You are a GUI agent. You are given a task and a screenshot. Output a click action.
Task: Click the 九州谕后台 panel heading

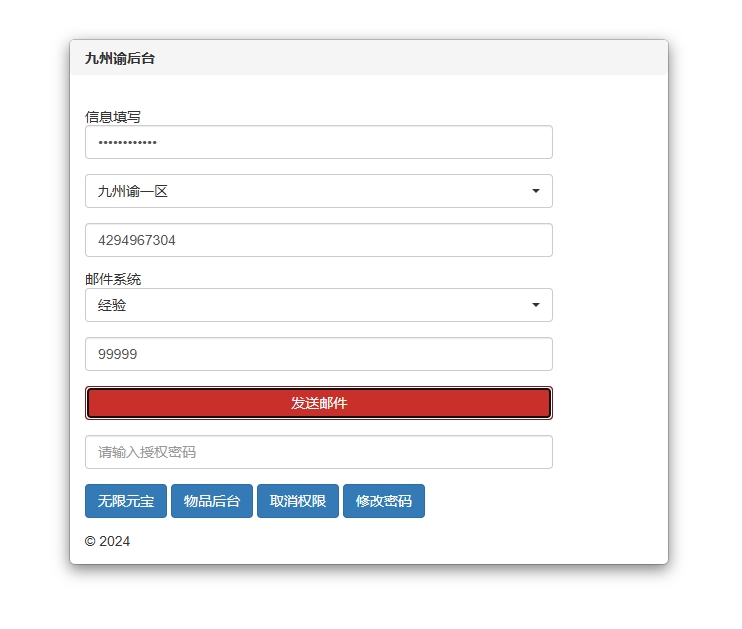[x=120, y=58]
